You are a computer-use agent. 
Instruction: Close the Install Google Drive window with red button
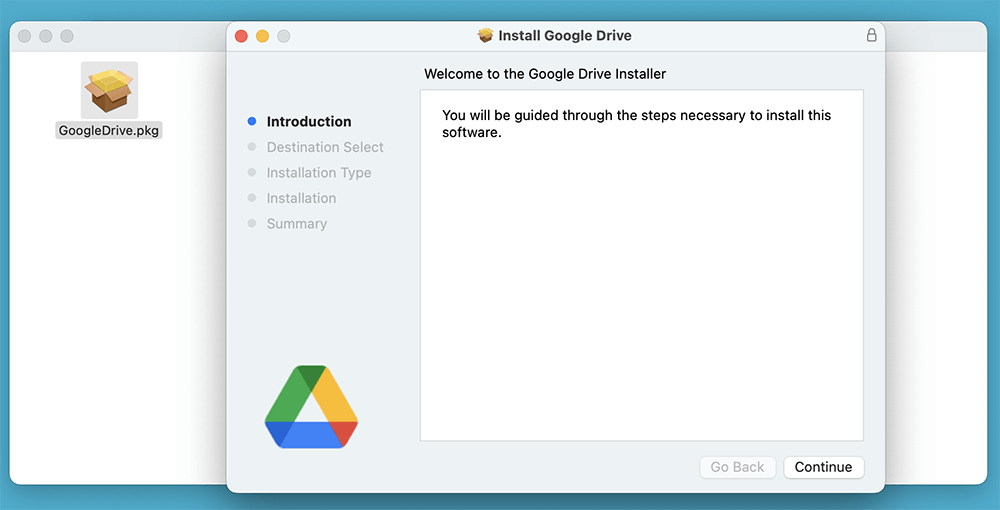pyautogui.click(x=241, y=36)
